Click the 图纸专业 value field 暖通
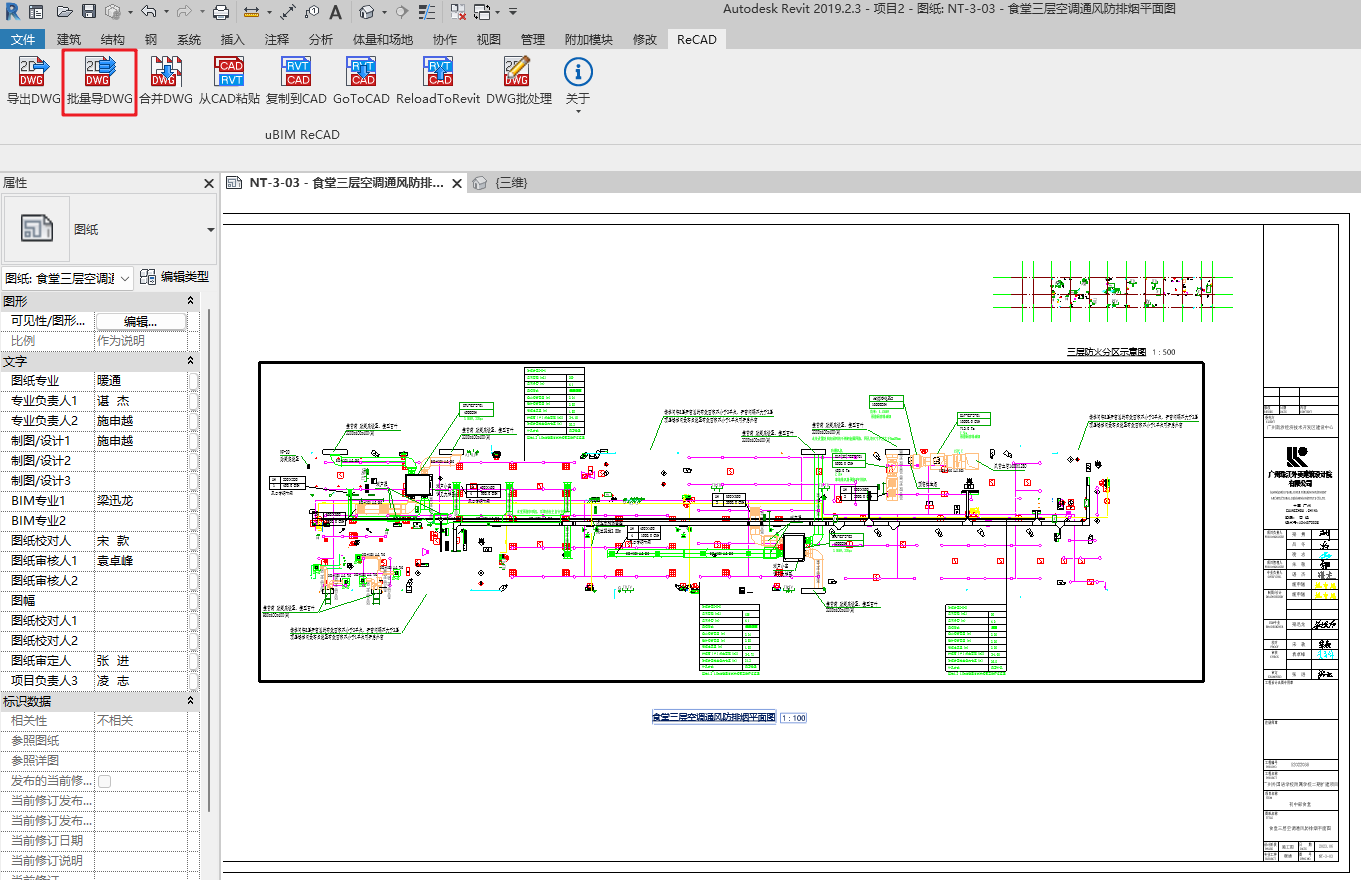Screen dimensions: 1361x880 coord(140,381)
